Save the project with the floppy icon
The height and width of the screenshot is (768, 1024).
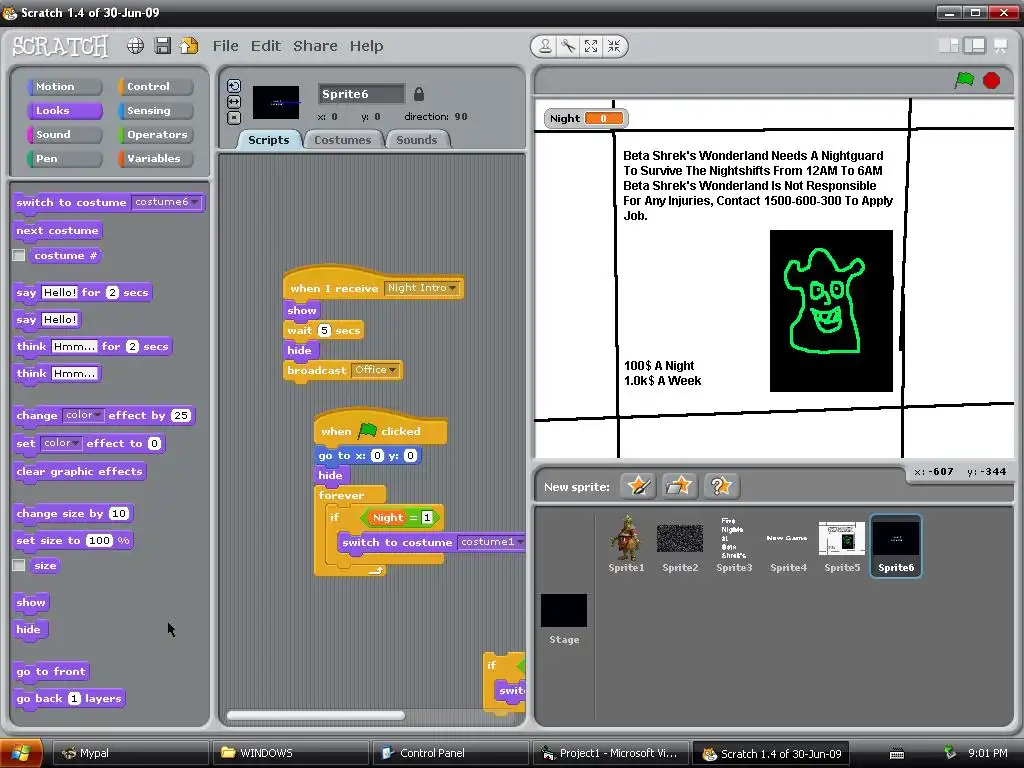(x=163, y=46)
